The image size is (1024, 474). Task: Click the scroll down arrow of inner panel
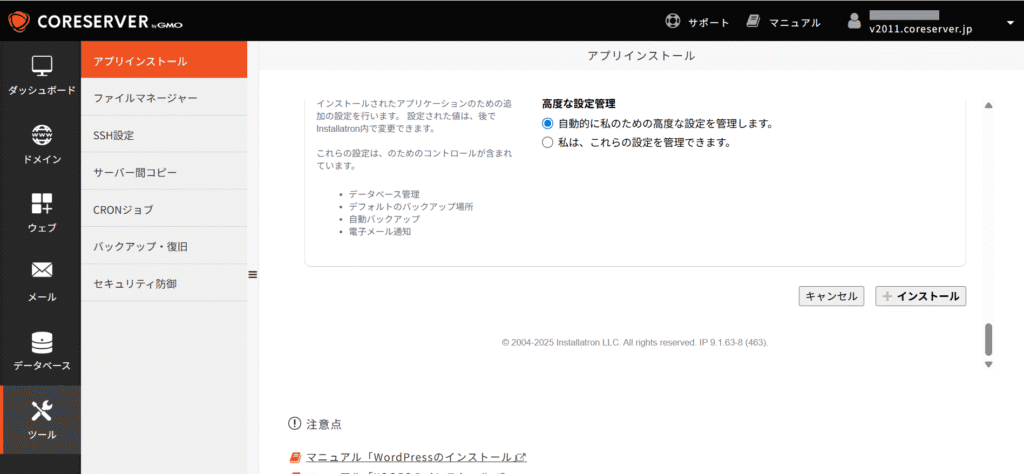tap(988, 364)
